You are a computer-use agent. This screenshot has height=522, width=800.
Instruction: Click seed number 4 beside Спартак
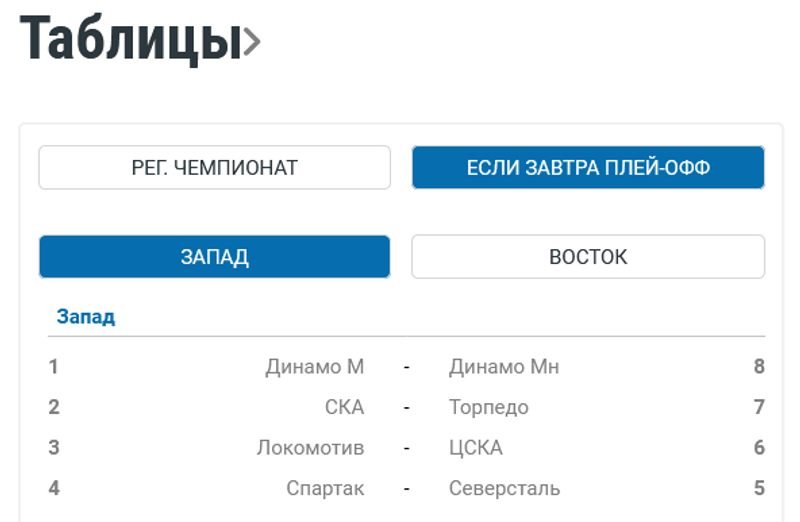tap(54, 489)
